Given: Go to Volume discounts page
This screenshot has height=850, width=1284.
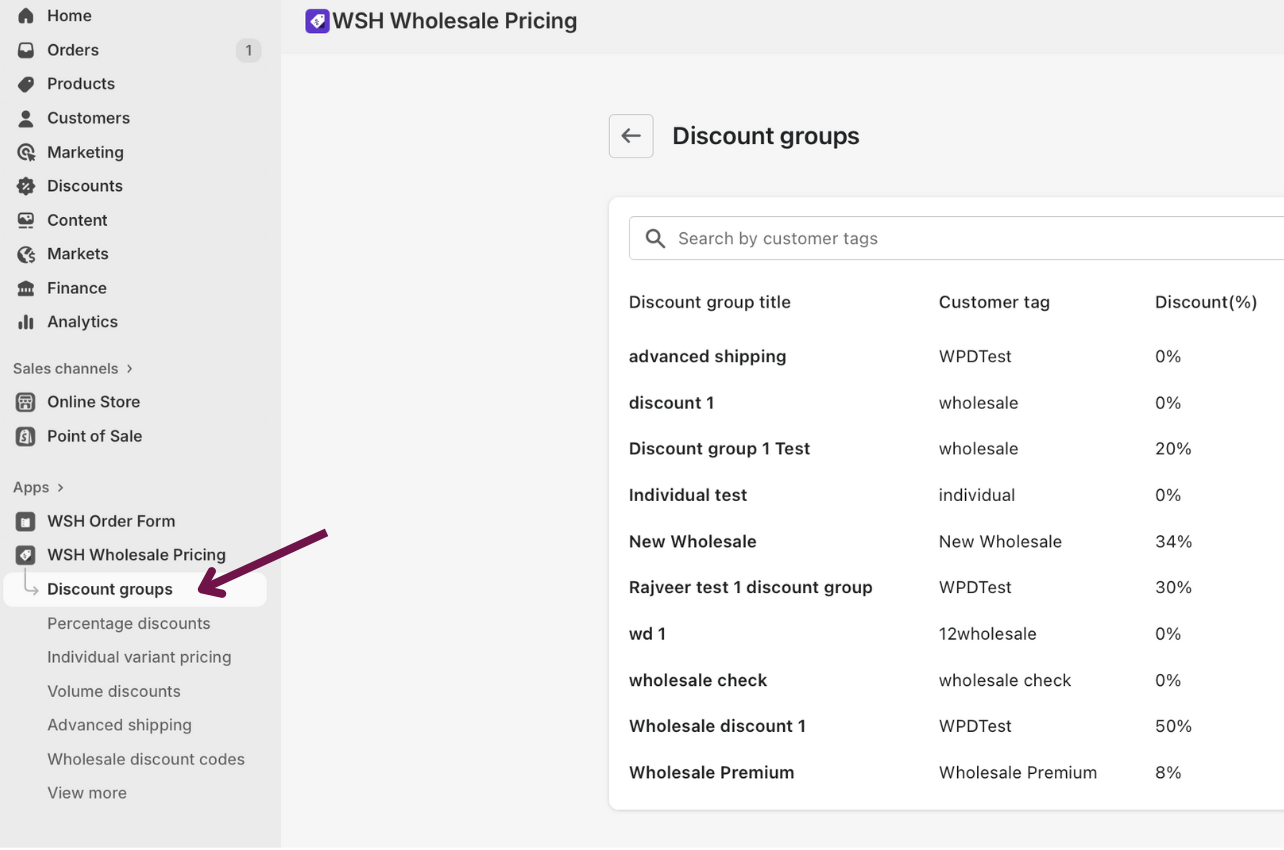Looking at the screenshot, I should [x=114, y=691].
